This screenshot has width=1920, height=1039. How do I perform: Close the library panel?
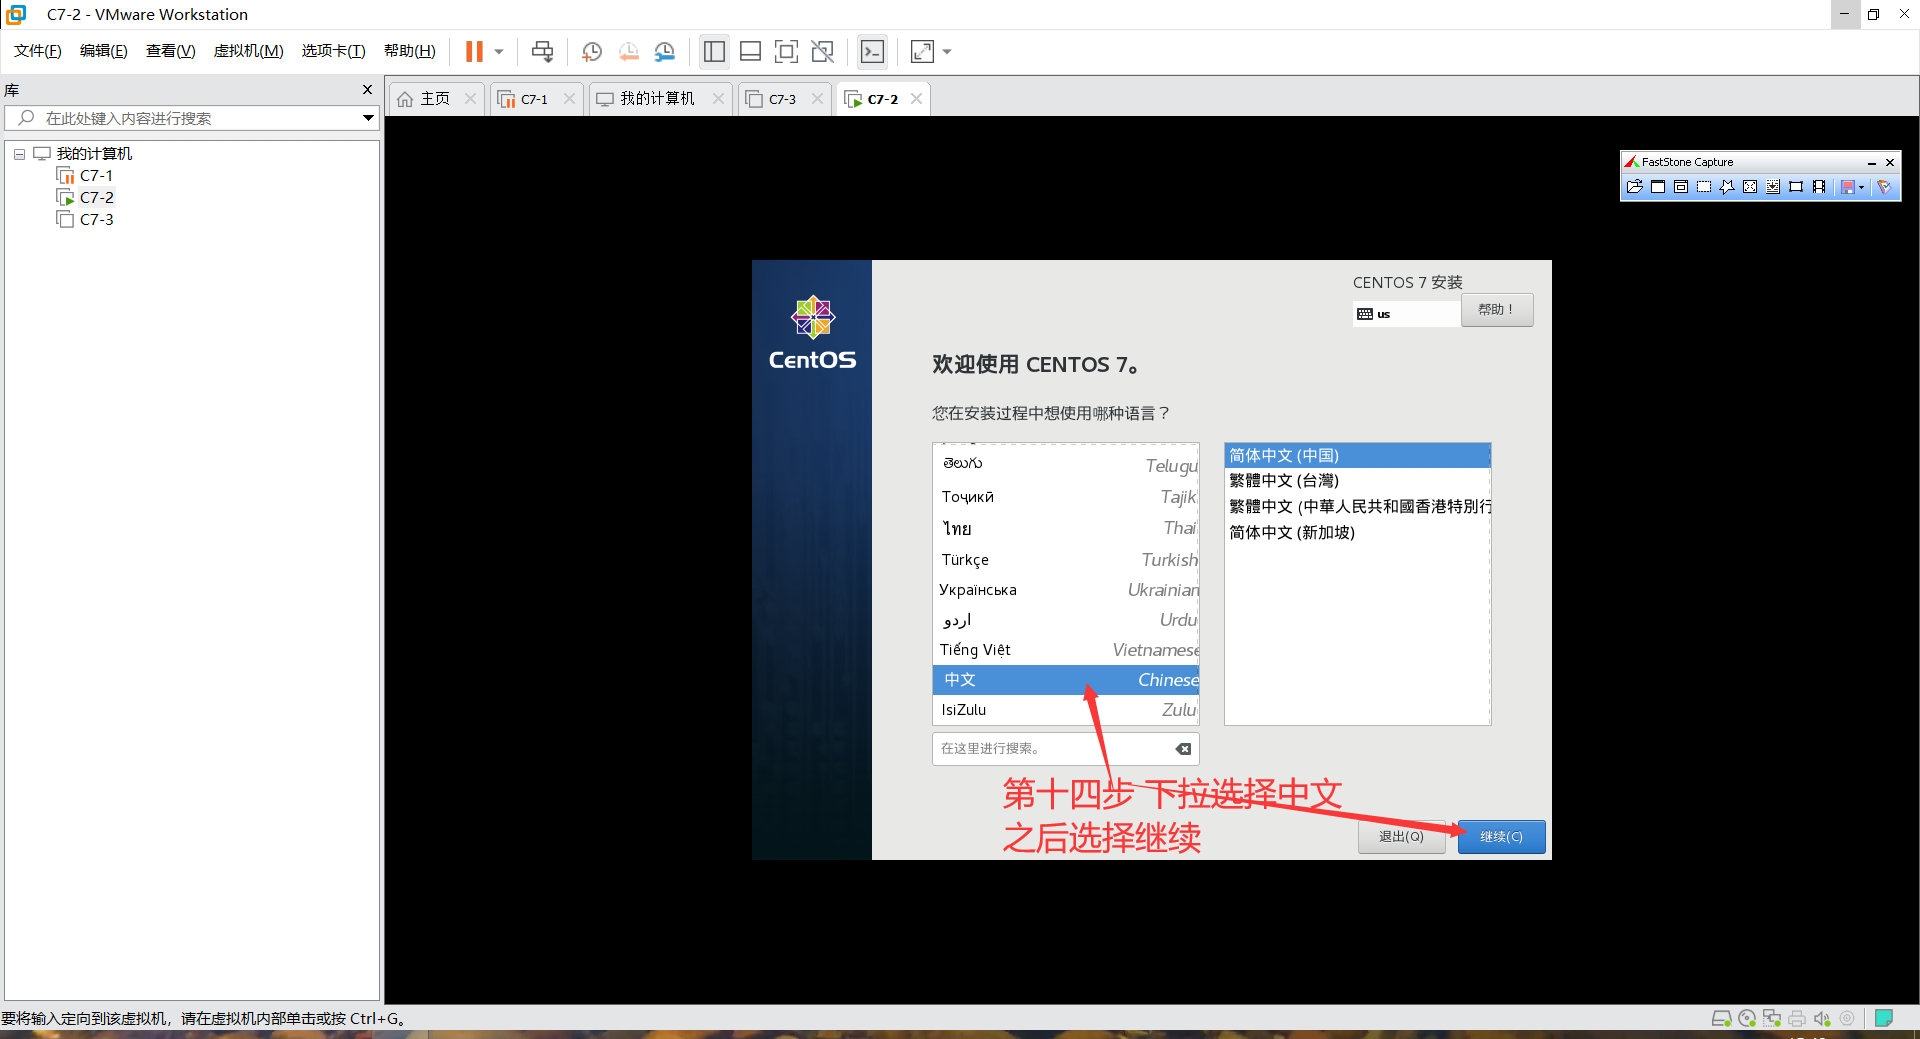click(367, 90)
